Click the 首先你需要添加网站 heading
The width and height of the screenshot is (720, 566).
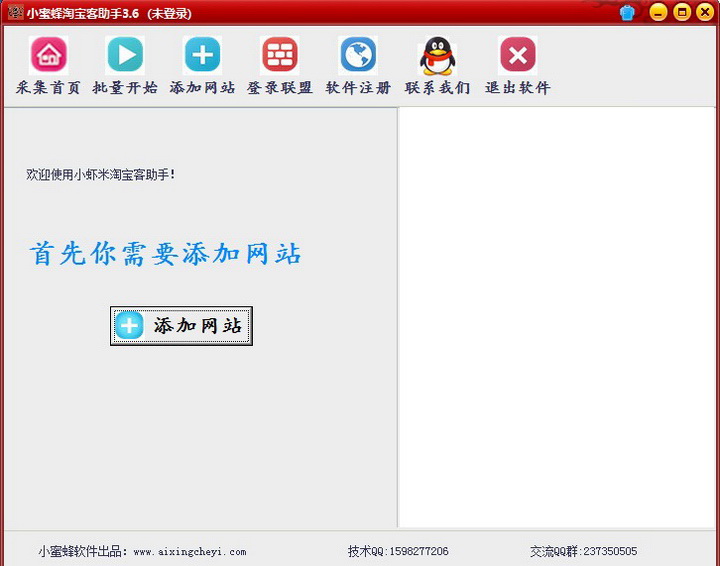tap(165, 253)
